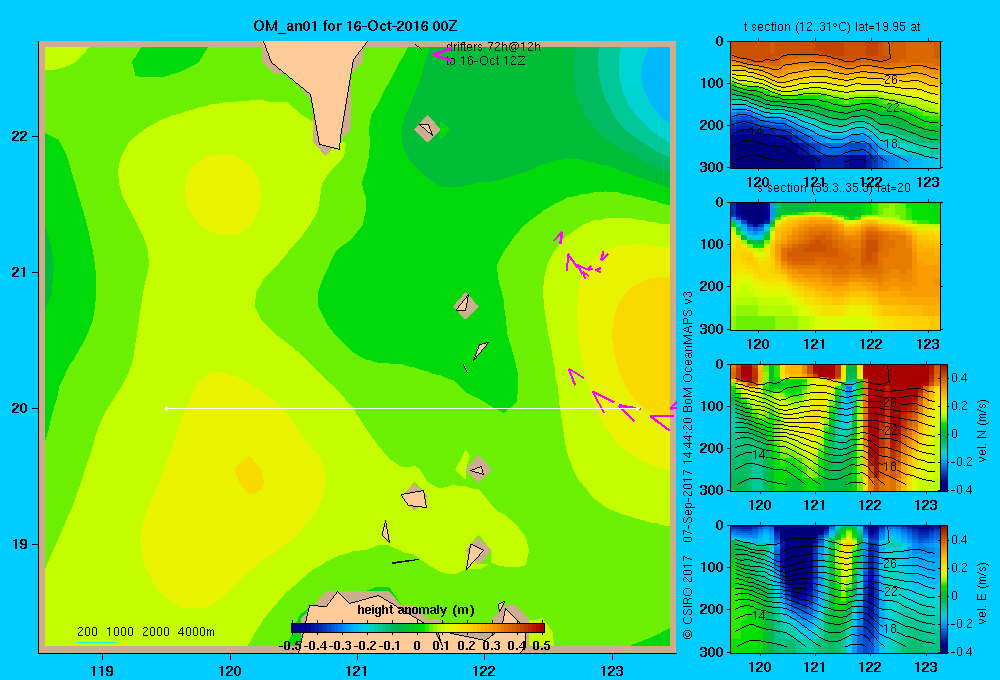Click the island just below latitude 21 on the map
The height and width of the screenshot is (680, 1000).
(466, 305)
